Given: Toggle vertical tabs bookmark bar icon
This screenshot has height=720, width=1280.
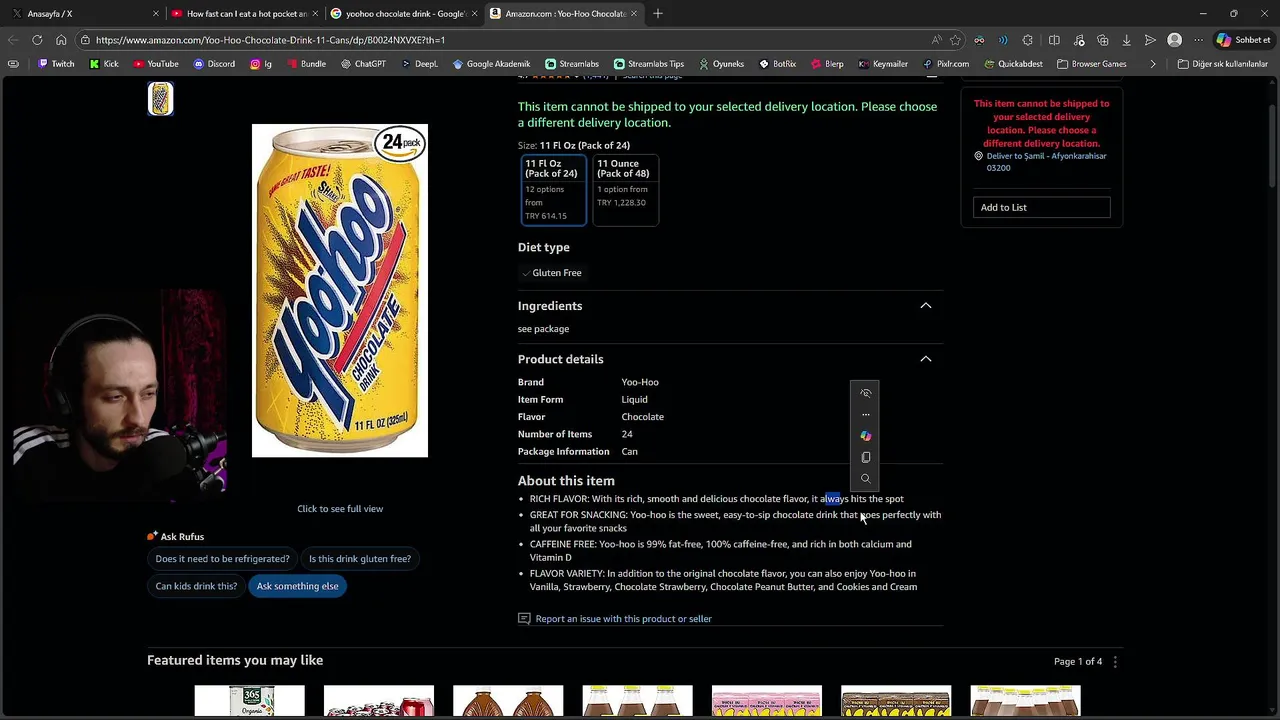Looking at the screenshot, I should point(13,64).
